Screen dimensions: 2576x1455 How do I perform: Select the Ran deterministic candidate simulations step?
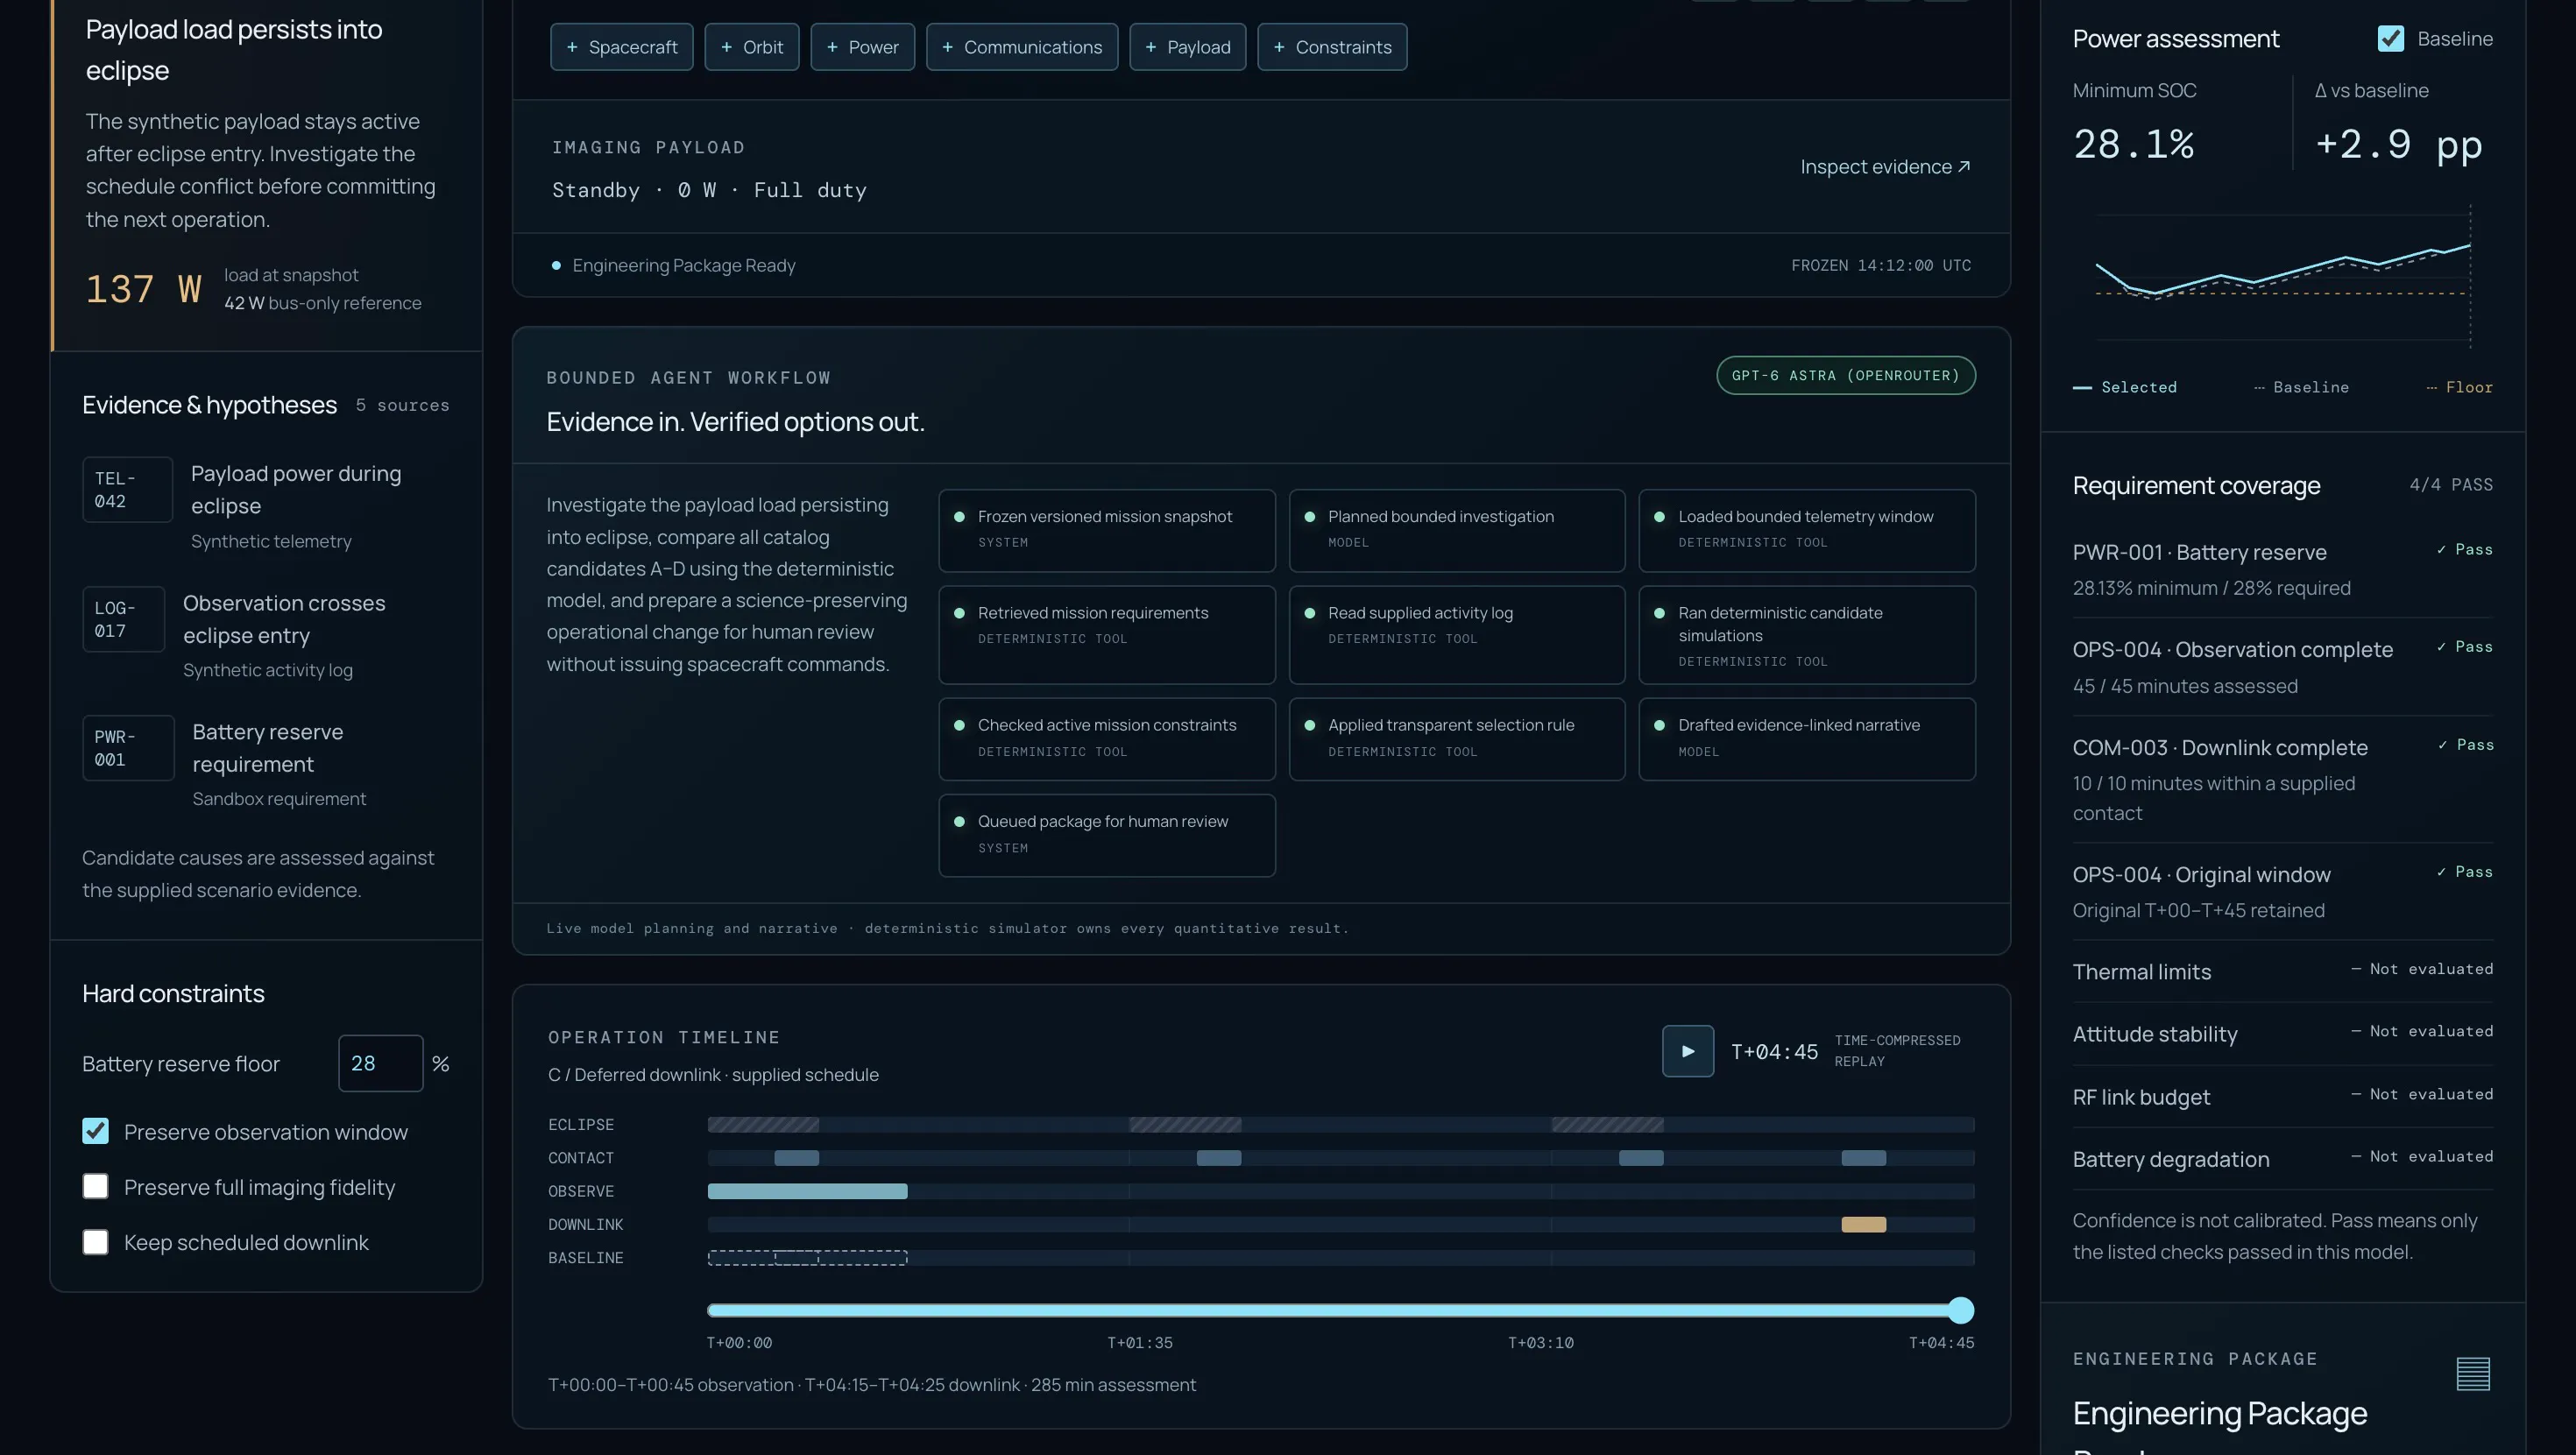point(1807,635)
